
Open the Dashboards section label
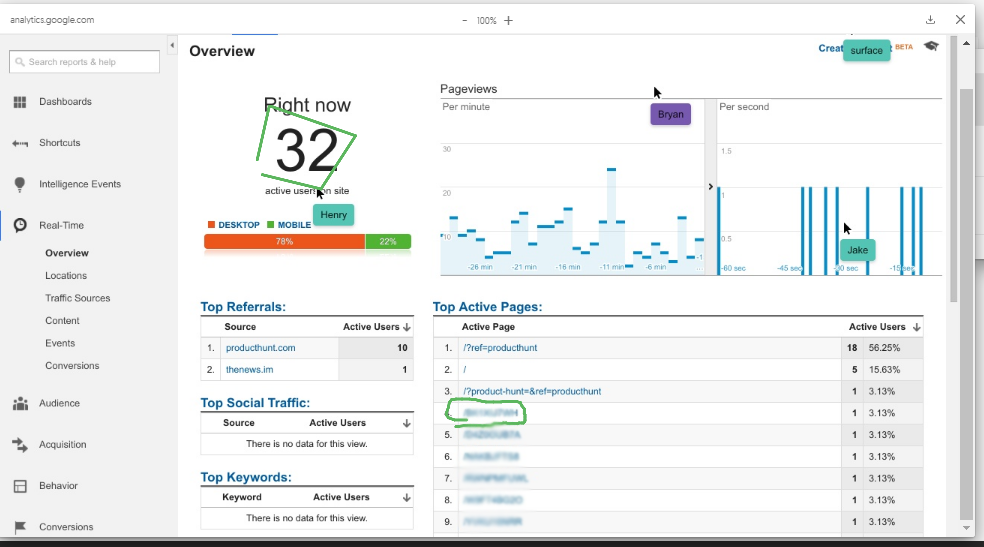[65, 102]
